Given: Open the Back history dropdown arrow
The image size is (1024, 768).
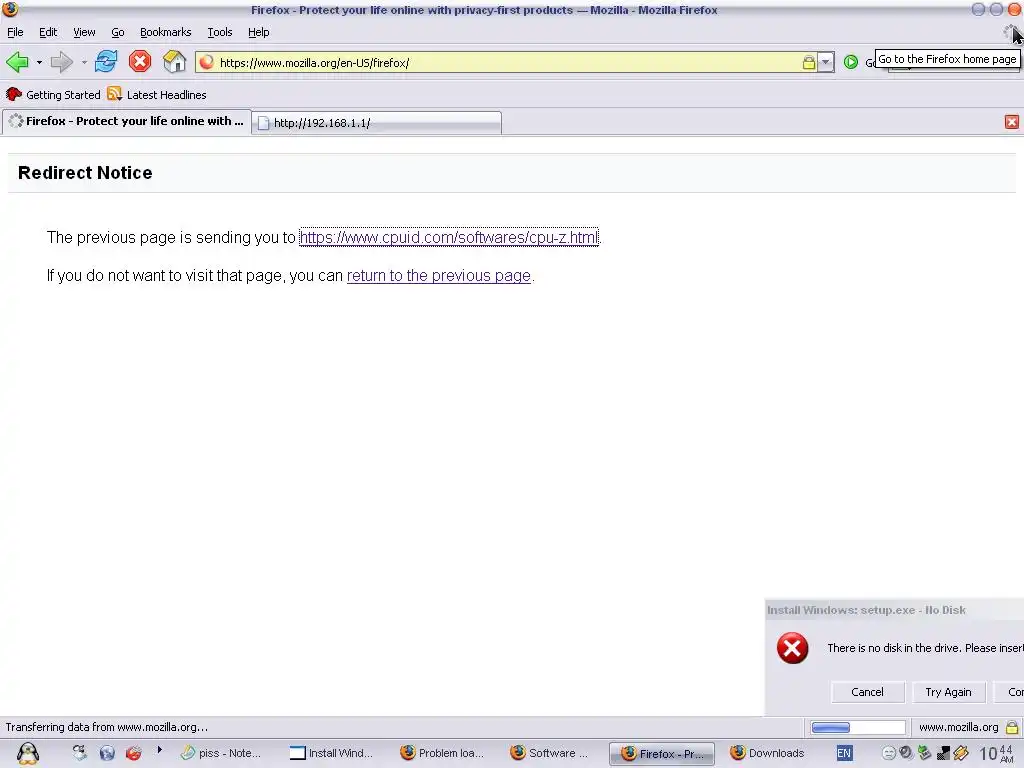Looking at the screenshot, I should pos(39,63).
